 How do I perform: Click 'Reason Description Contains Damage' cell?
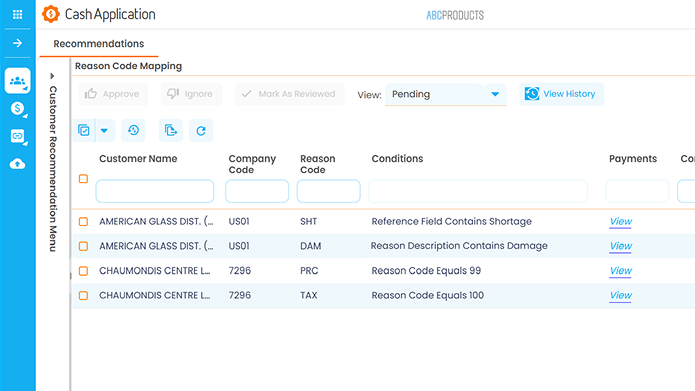[x=459, y=246]
